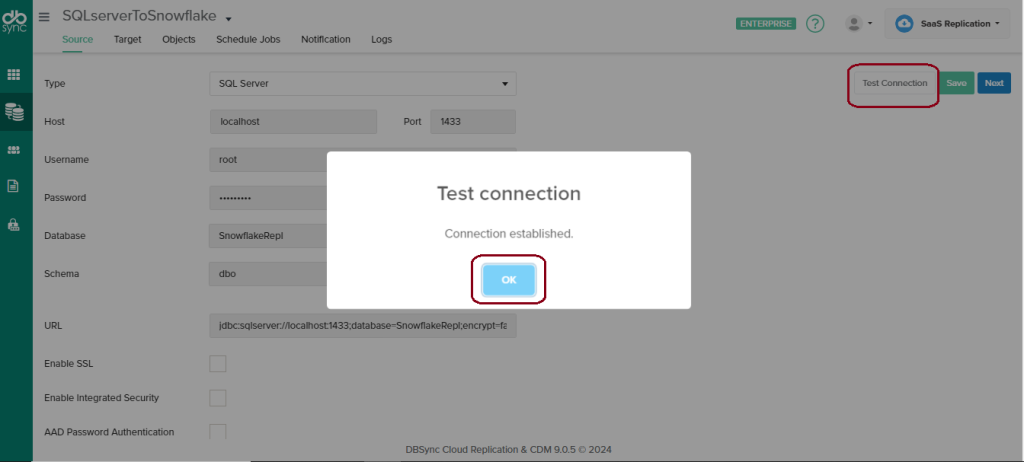Click the jdbc URL field
1024x462 pixels.
click(362, 325)
